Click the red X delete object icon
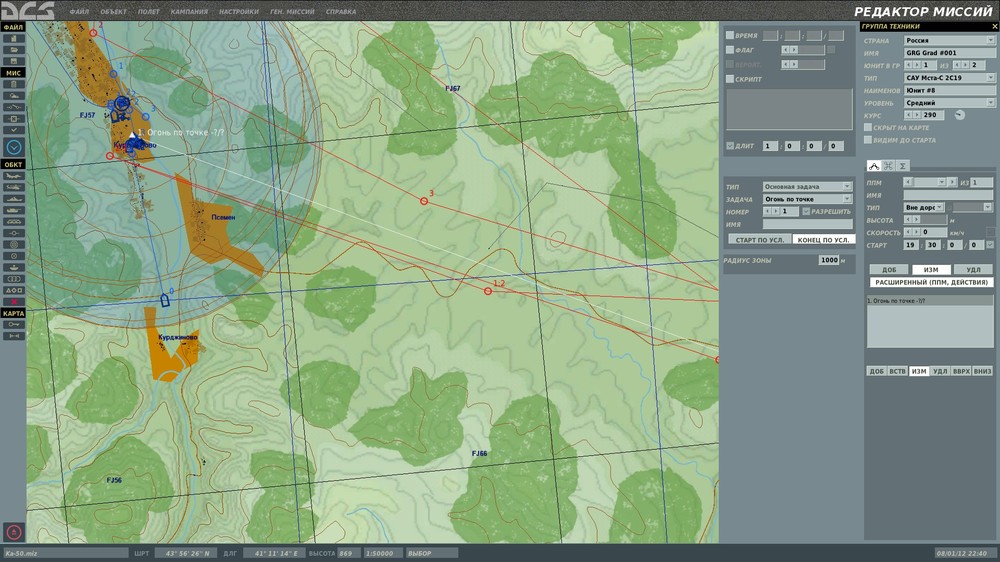This screenshot has width=1000, height=562. 13,302
